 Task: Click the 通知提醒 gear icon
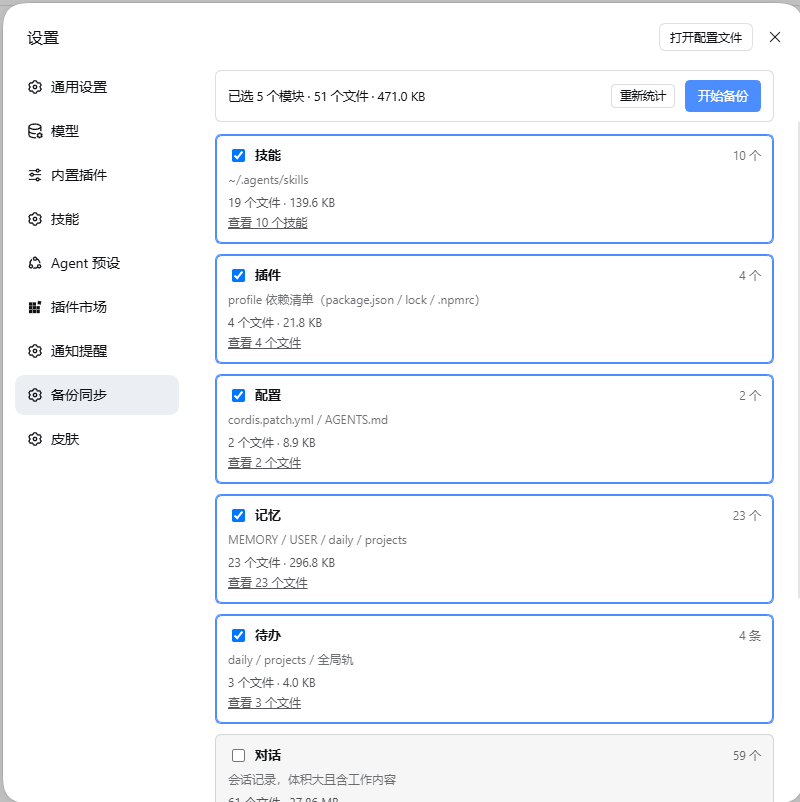coord(35,351)
